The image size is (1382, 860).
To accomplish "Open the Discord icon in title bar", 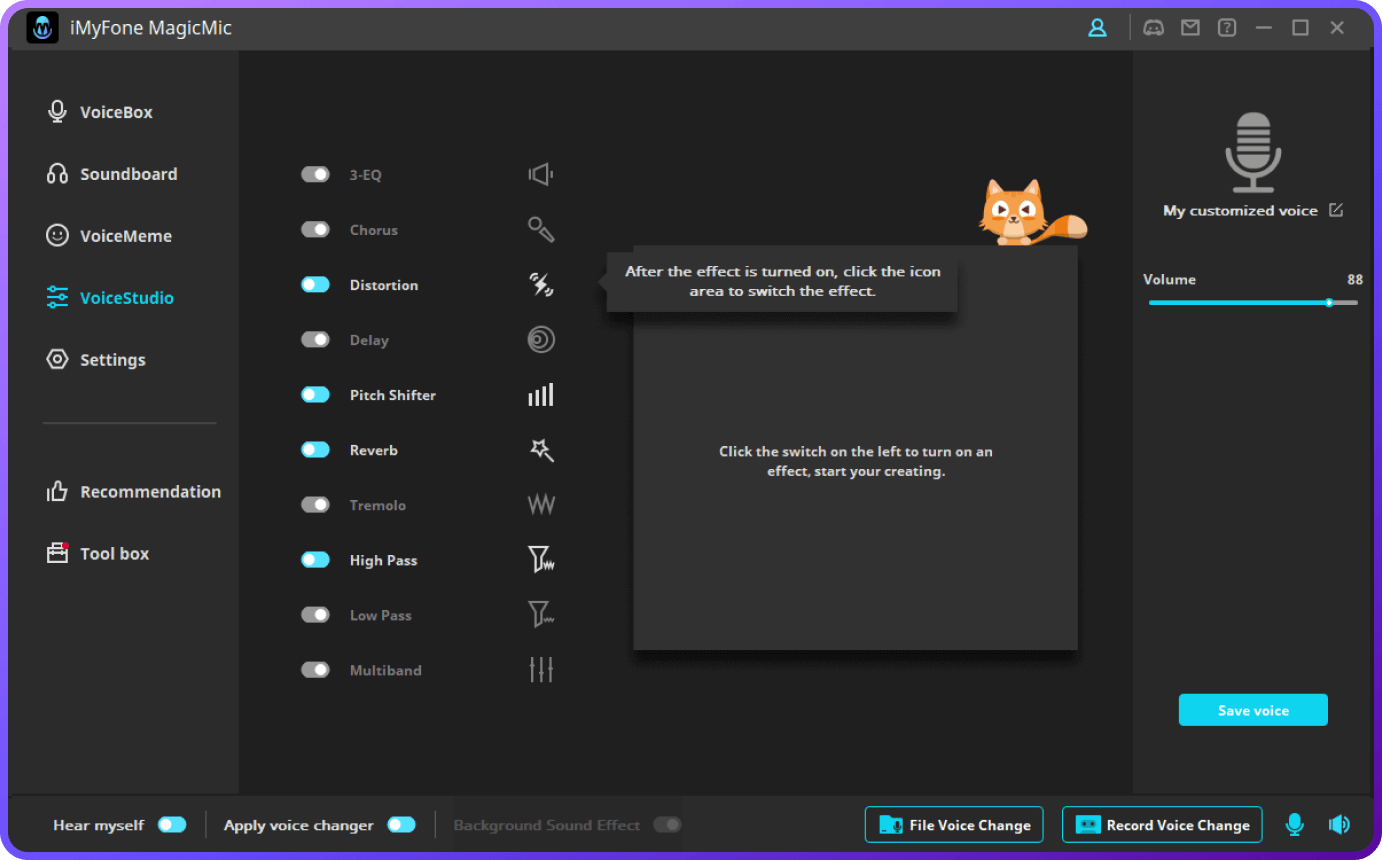I will pyautogui.click(x=1154, y=28).
